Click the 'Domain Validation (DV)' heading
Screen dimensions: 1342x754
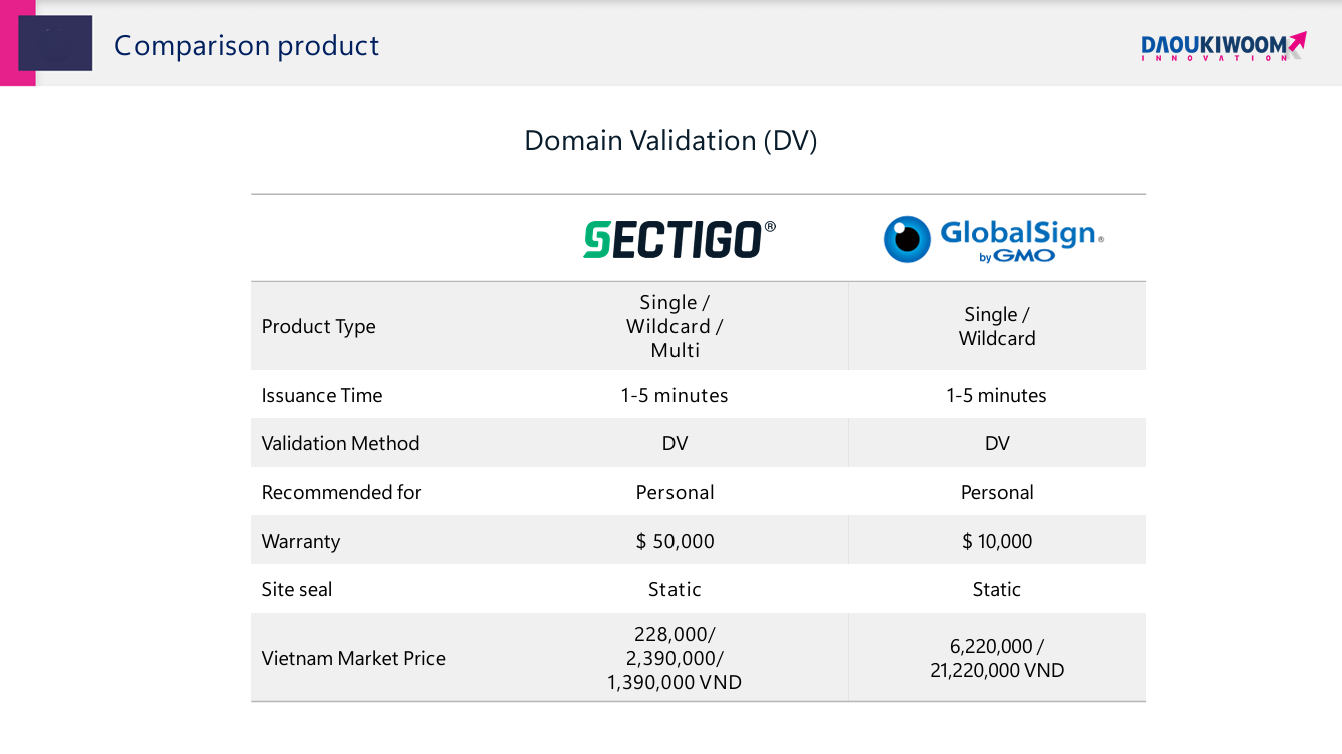pos(671,141)
